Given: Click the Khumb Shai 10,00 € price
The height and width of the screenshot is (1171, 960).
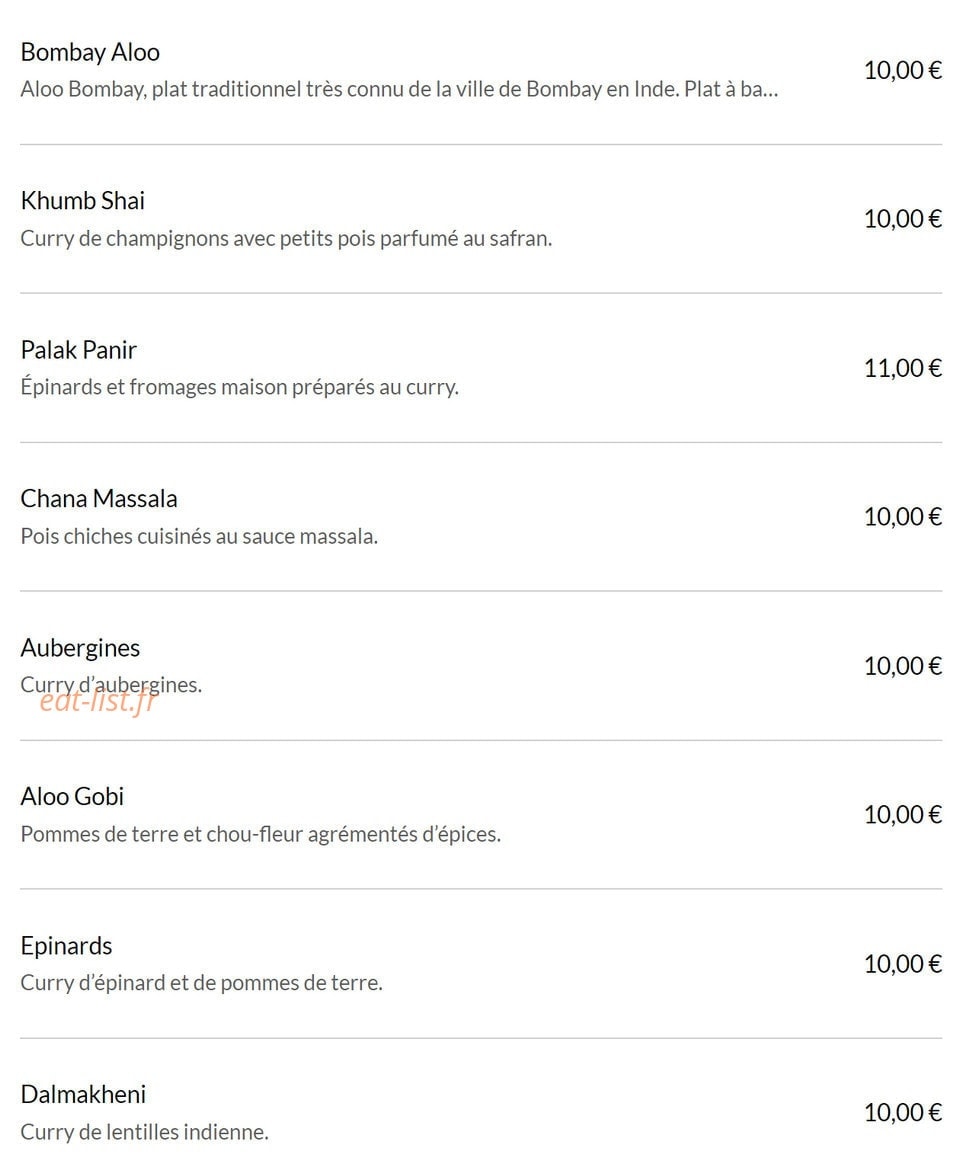Looking at the screenshot, I should (x=902, y=219).
